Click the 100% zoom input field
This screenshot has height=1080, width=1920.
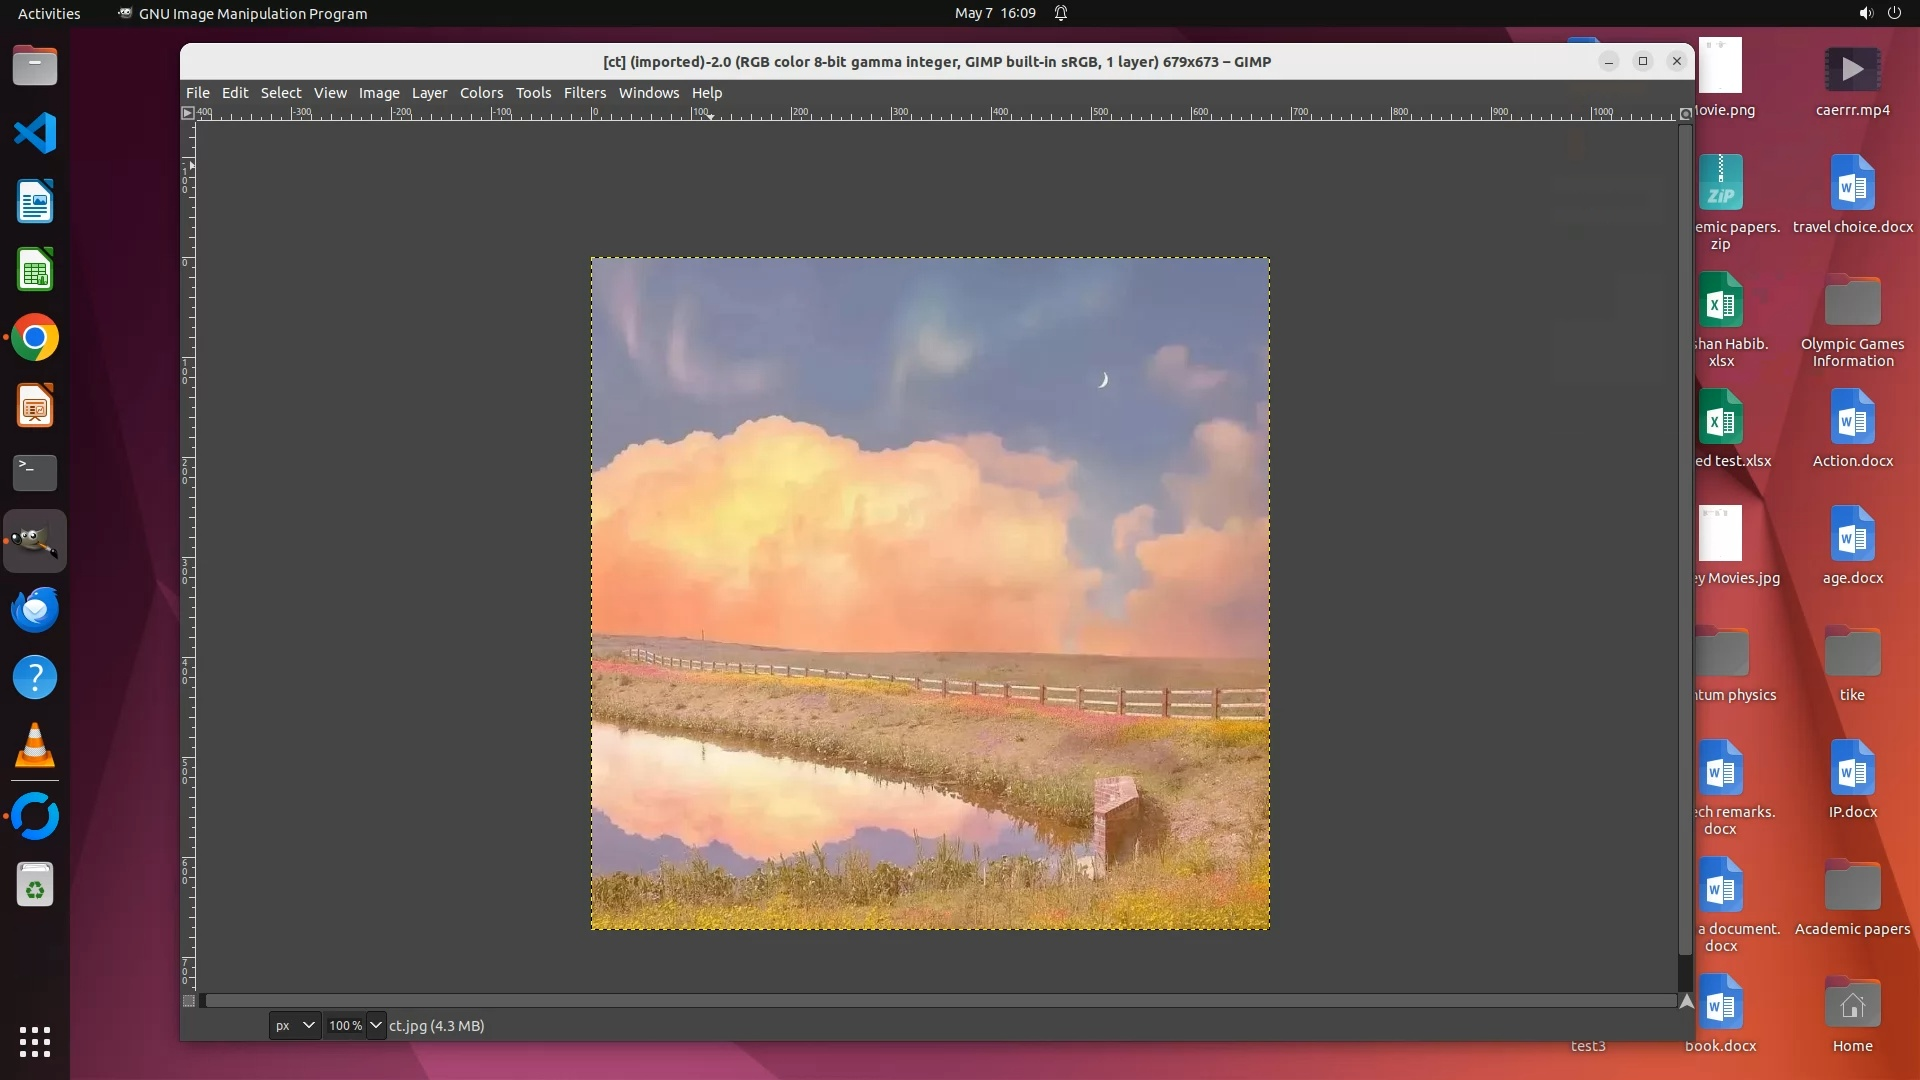[x=345, y=1026]
